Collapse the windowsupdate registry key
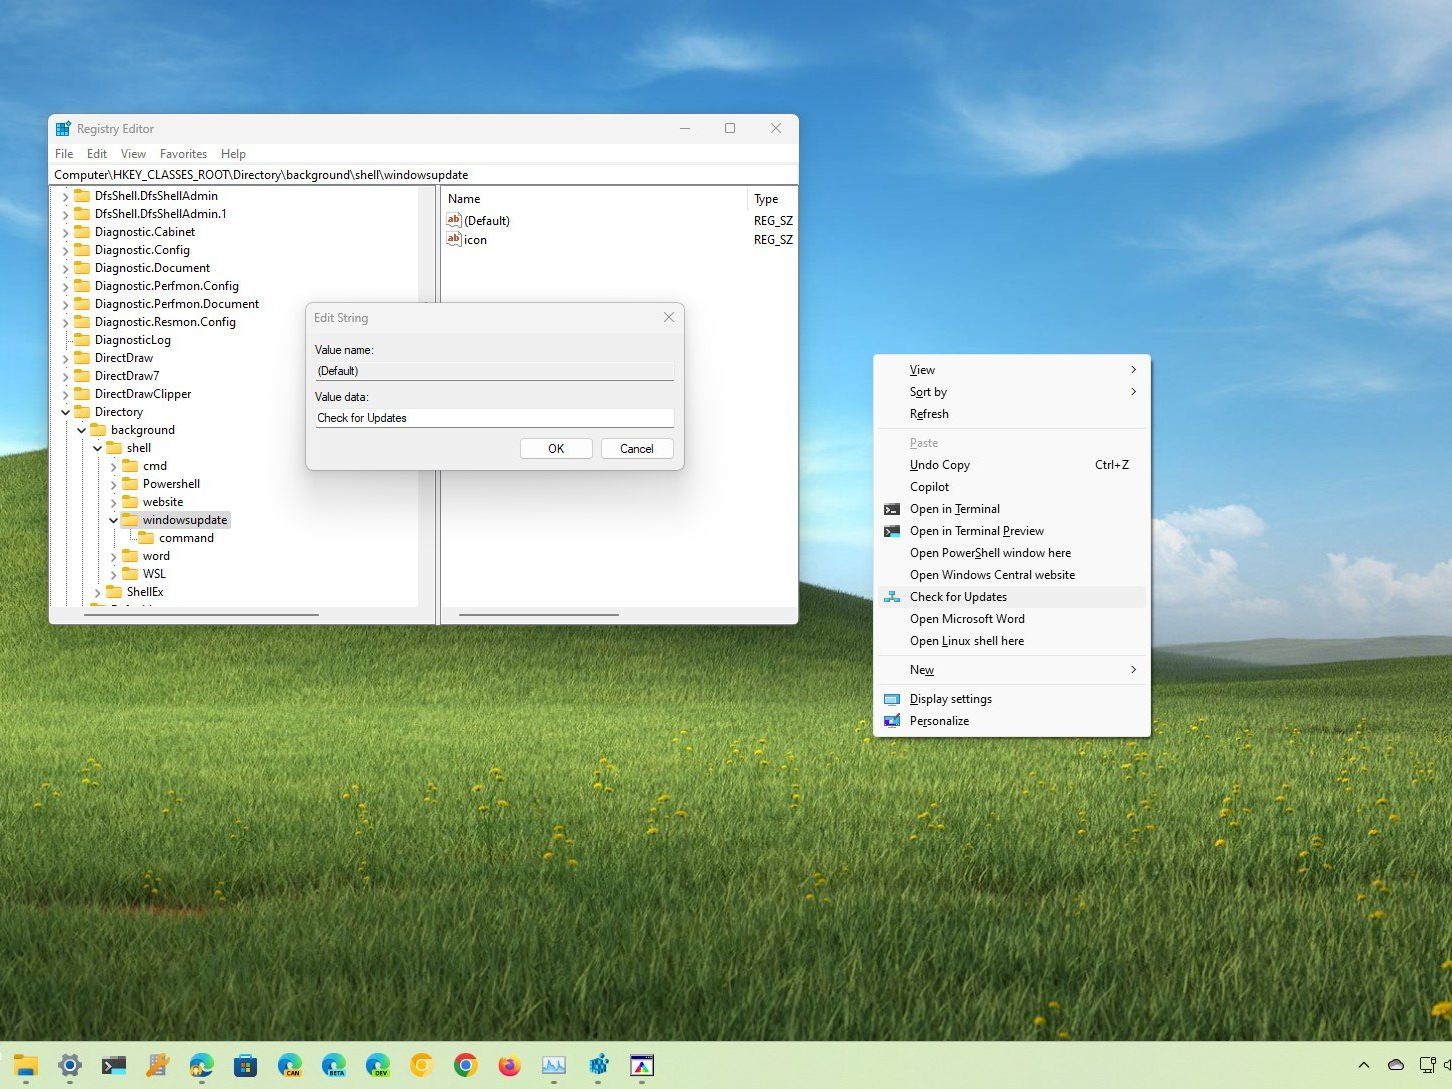1452x1089 pixels. click(x=113, y=520)
